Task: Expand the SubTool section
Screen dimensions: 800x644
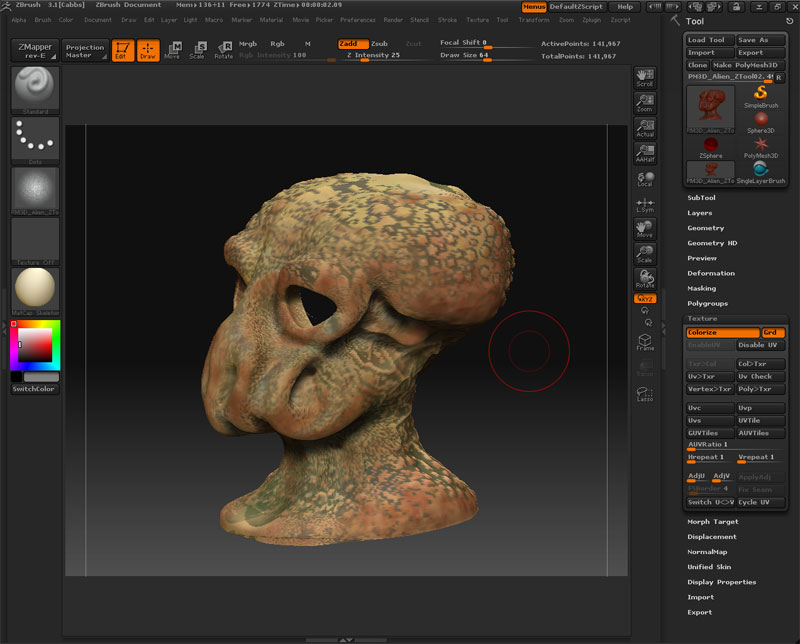Action: pyautogui.click(x=702, y=198)
